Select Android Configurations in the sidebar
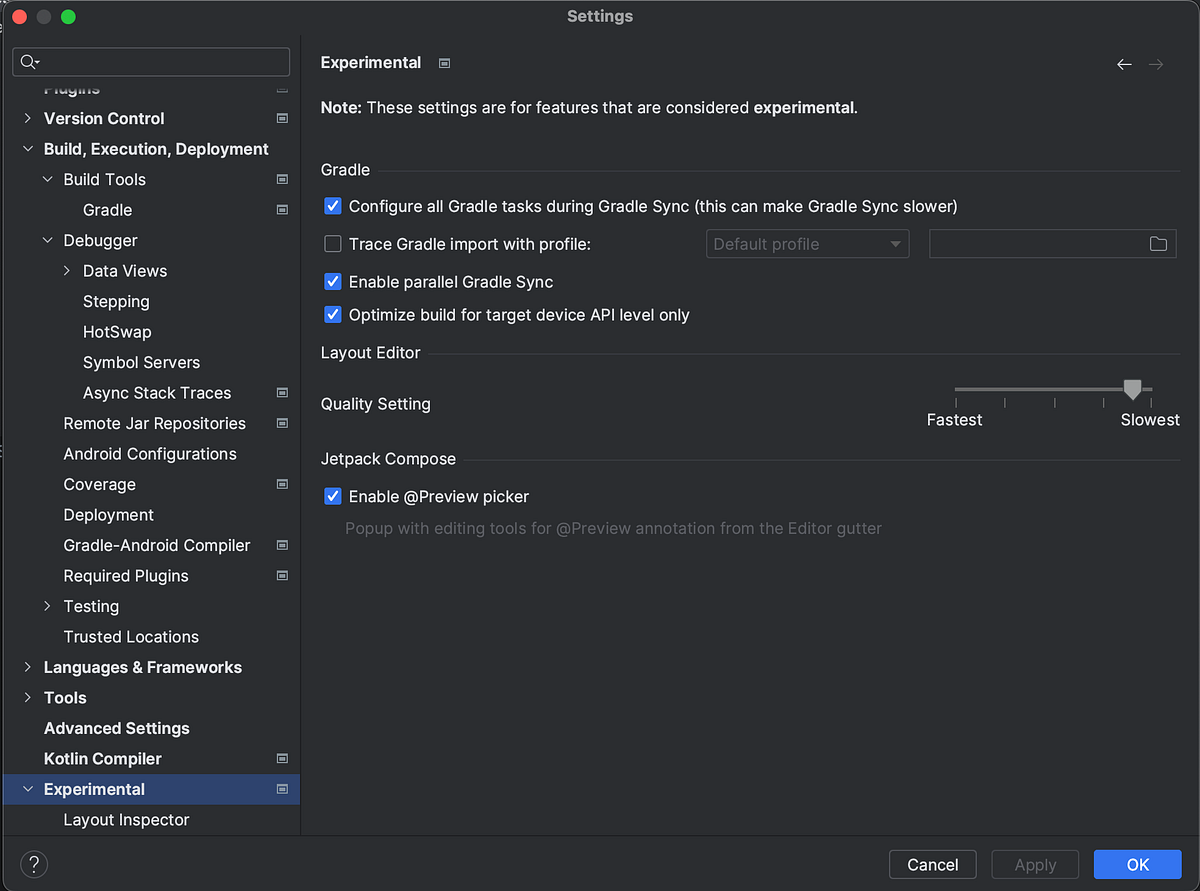 150,454
